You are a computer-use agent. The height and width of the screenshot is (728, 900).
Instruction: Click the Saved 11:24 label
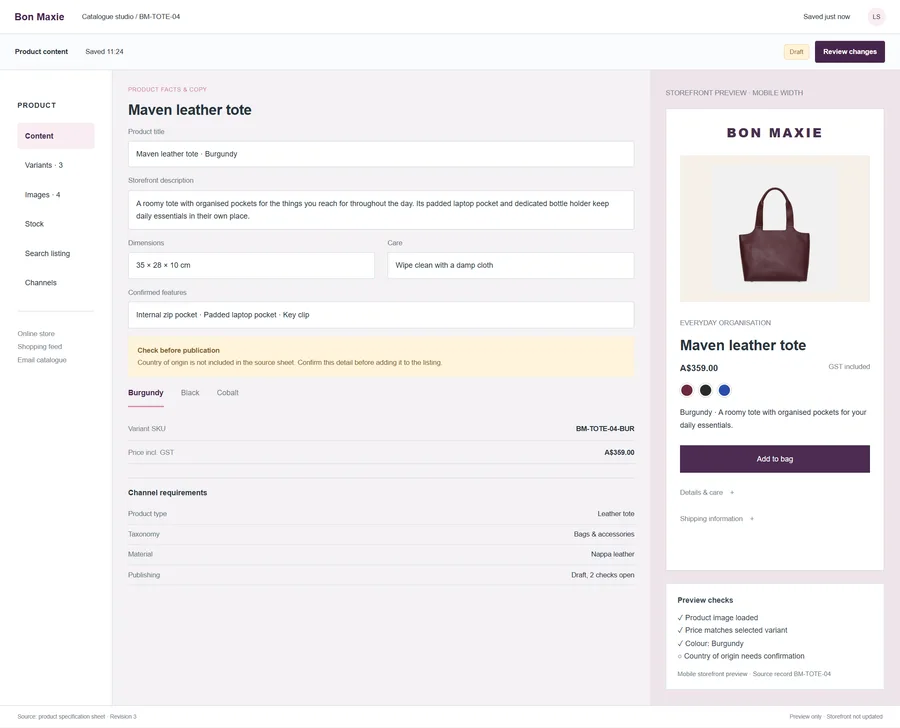point(104,52)
